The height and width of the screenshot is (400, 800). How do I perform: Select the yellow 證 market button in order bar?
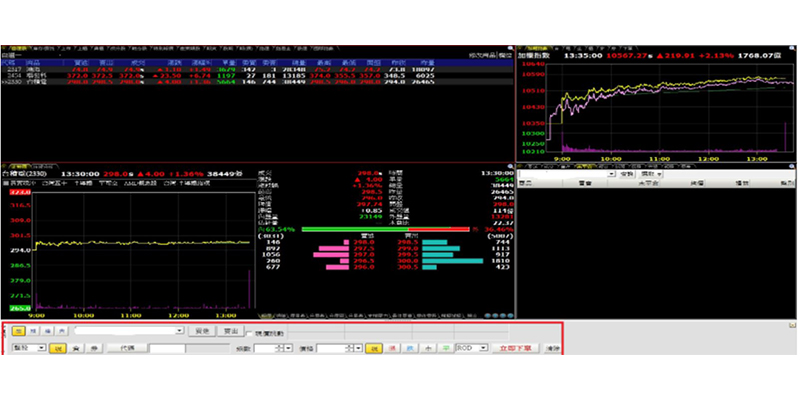(x=18, y=331)
